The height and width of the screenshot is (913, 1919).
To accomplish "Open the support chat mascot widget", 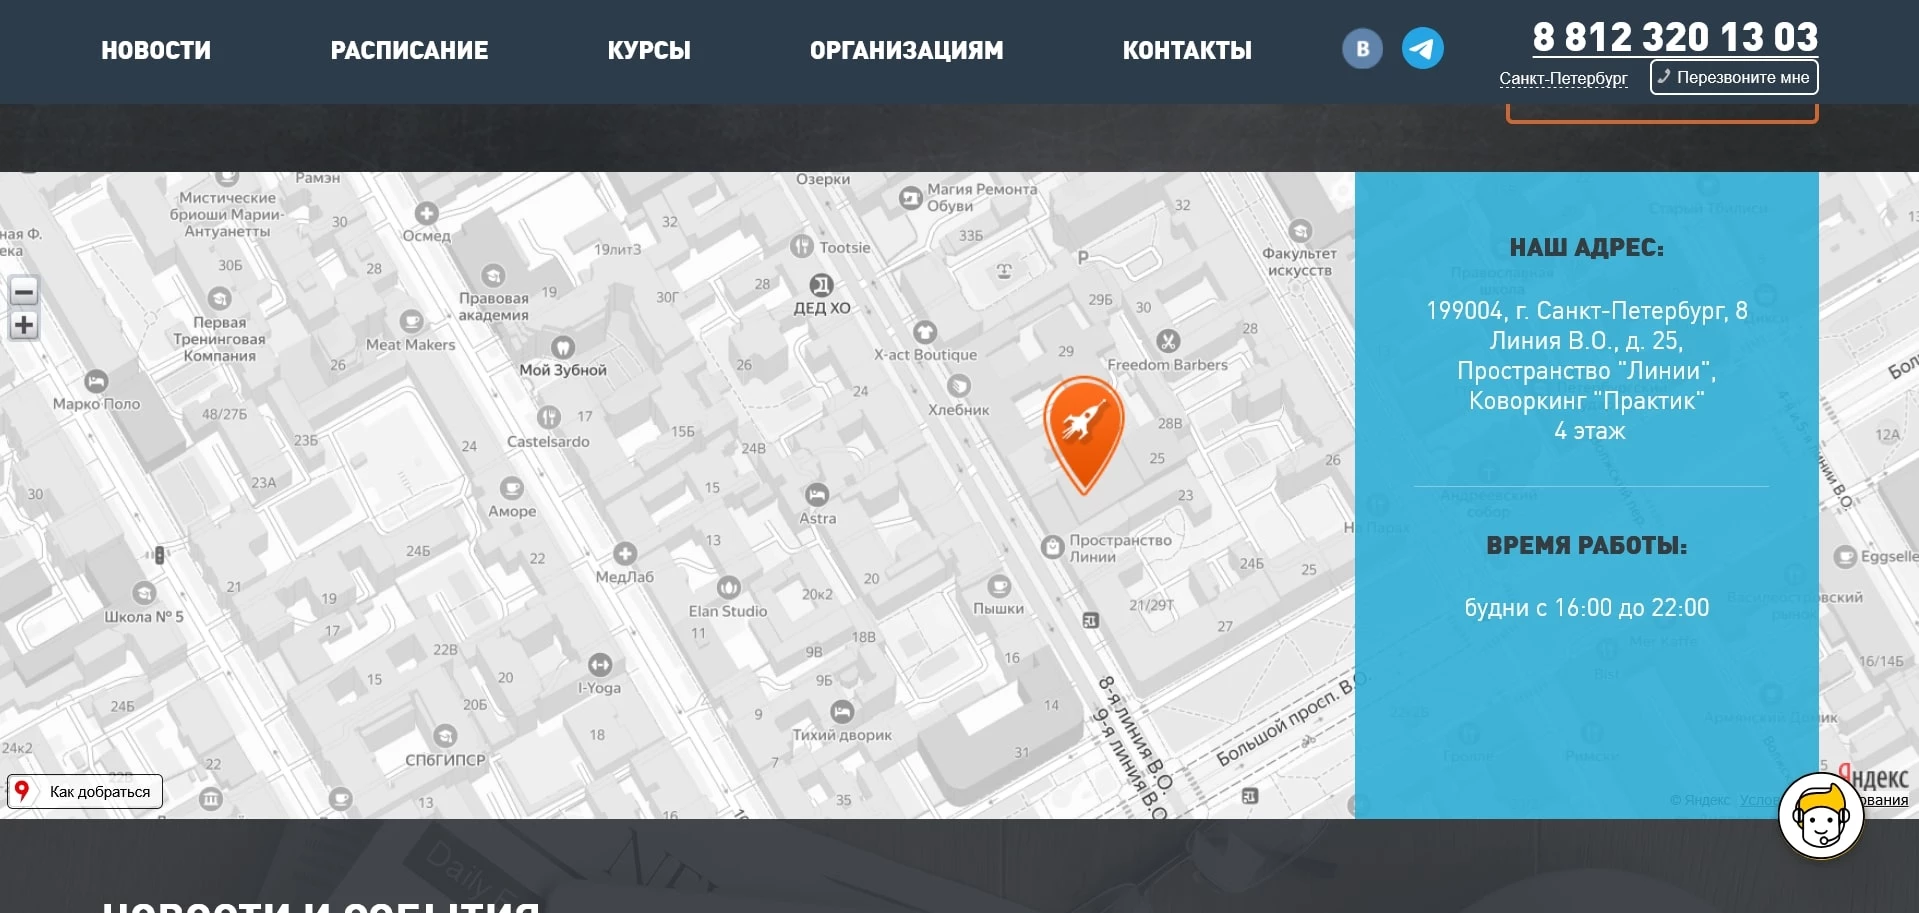I will [x=1820, y=816].
